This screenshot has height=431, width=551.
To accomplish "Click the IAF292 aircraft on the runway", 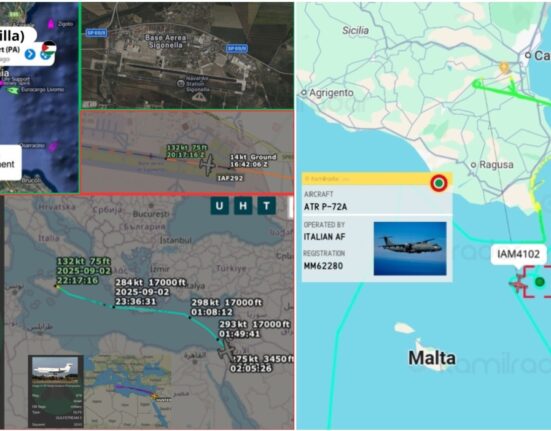I will (x=207, y=164).
